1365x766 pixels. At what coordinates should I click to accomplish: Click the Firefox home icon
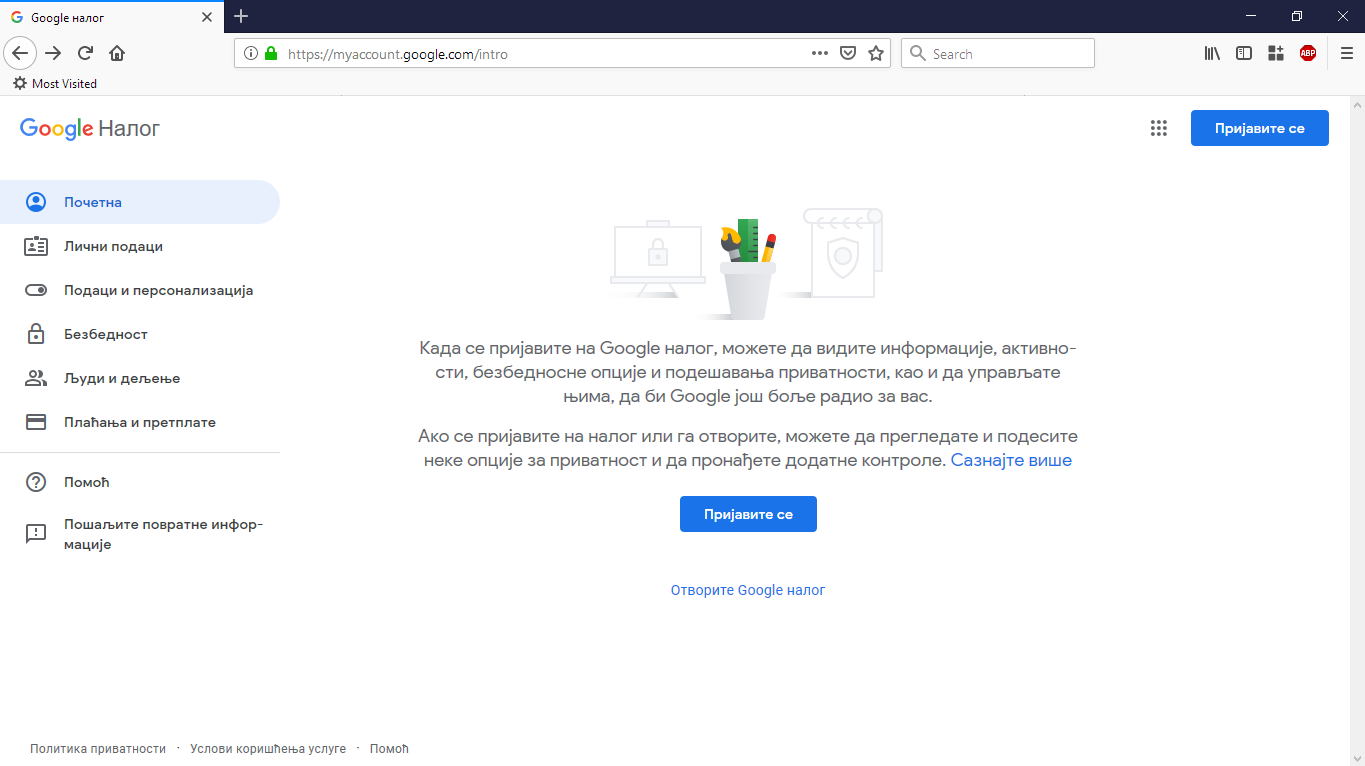click(x=117, y=54)
